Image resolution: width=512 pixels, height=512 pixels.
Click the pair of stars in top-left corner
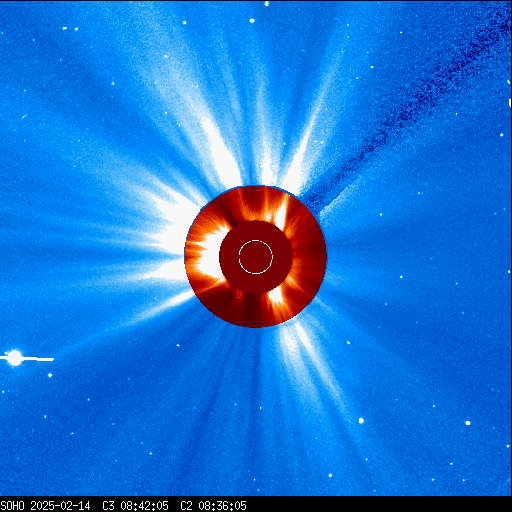tap(70, 29)
